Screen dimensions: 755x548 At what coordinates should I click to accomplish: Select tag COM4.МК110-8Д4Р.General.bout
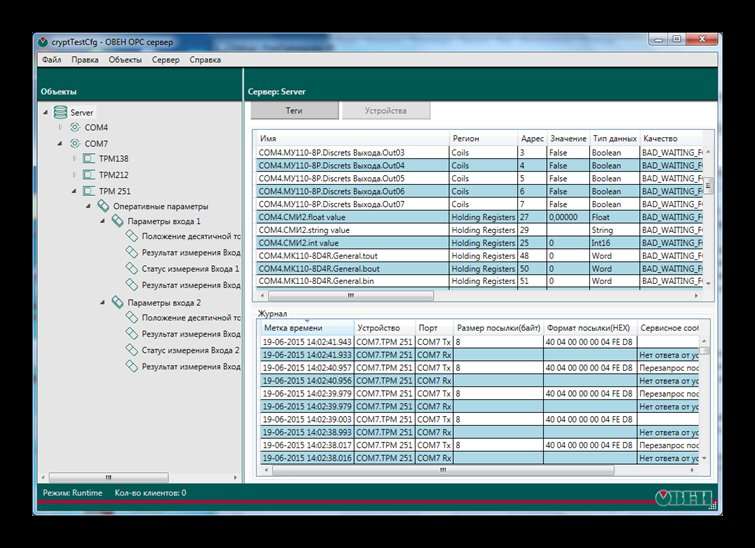480,269
